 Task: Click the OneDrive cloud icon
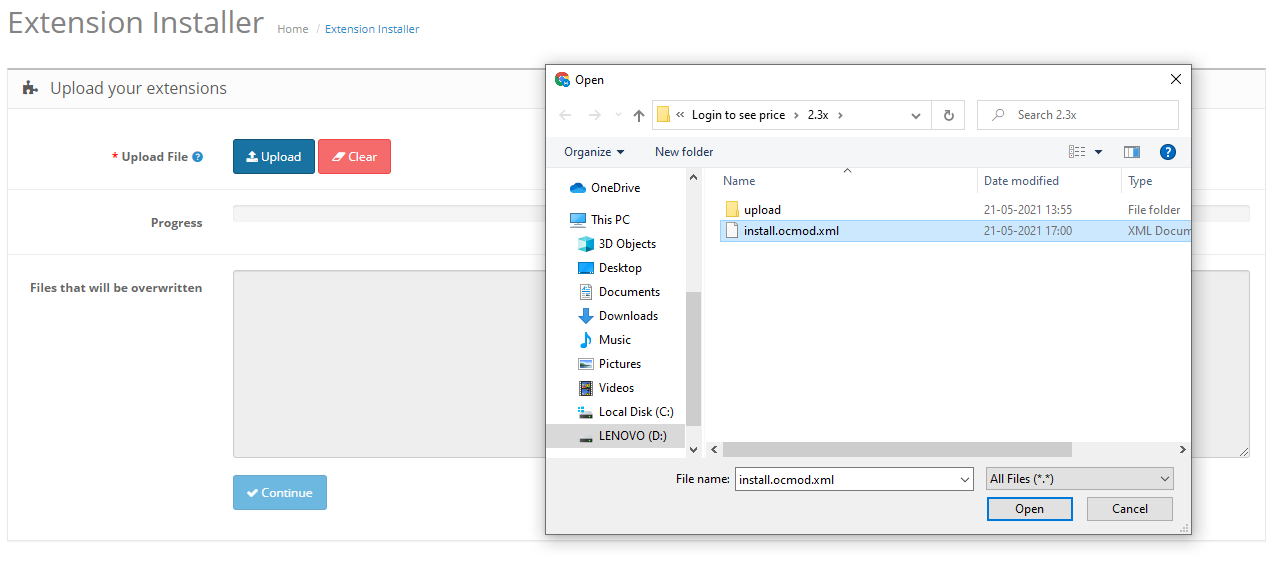[x=577, y=188]
